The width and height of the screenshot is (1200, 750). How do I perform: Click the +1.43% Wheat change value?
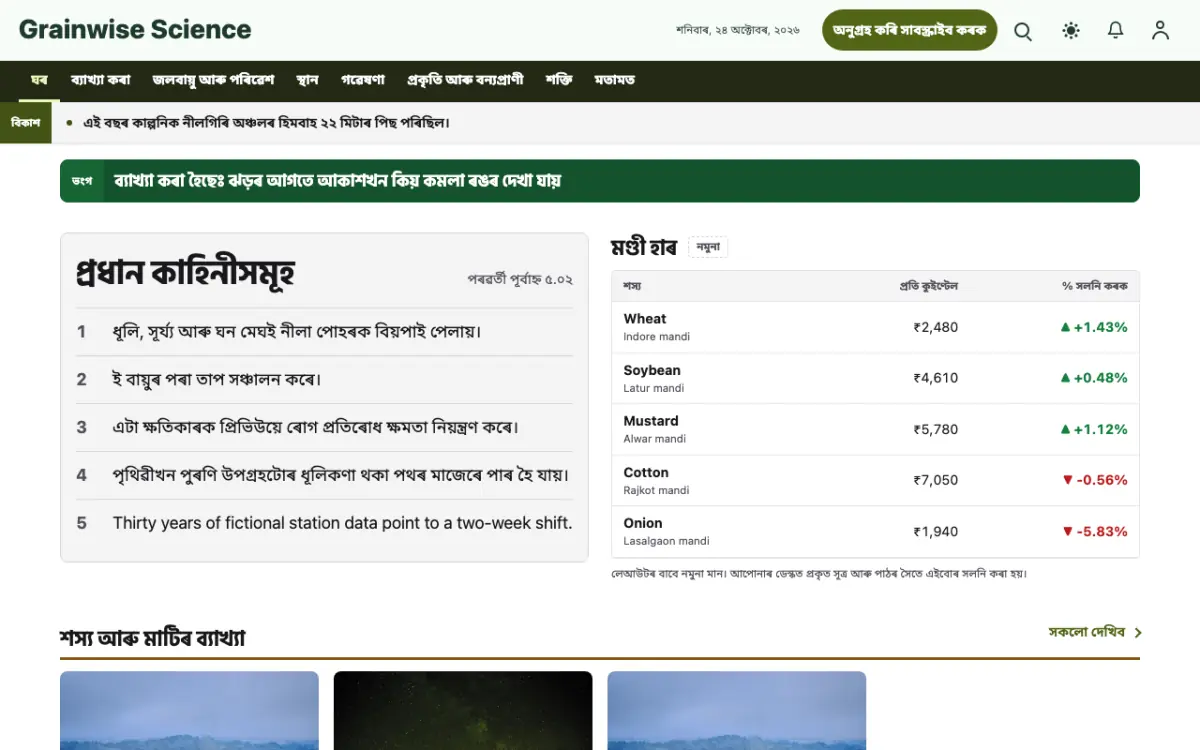(x=1093, y=327)
